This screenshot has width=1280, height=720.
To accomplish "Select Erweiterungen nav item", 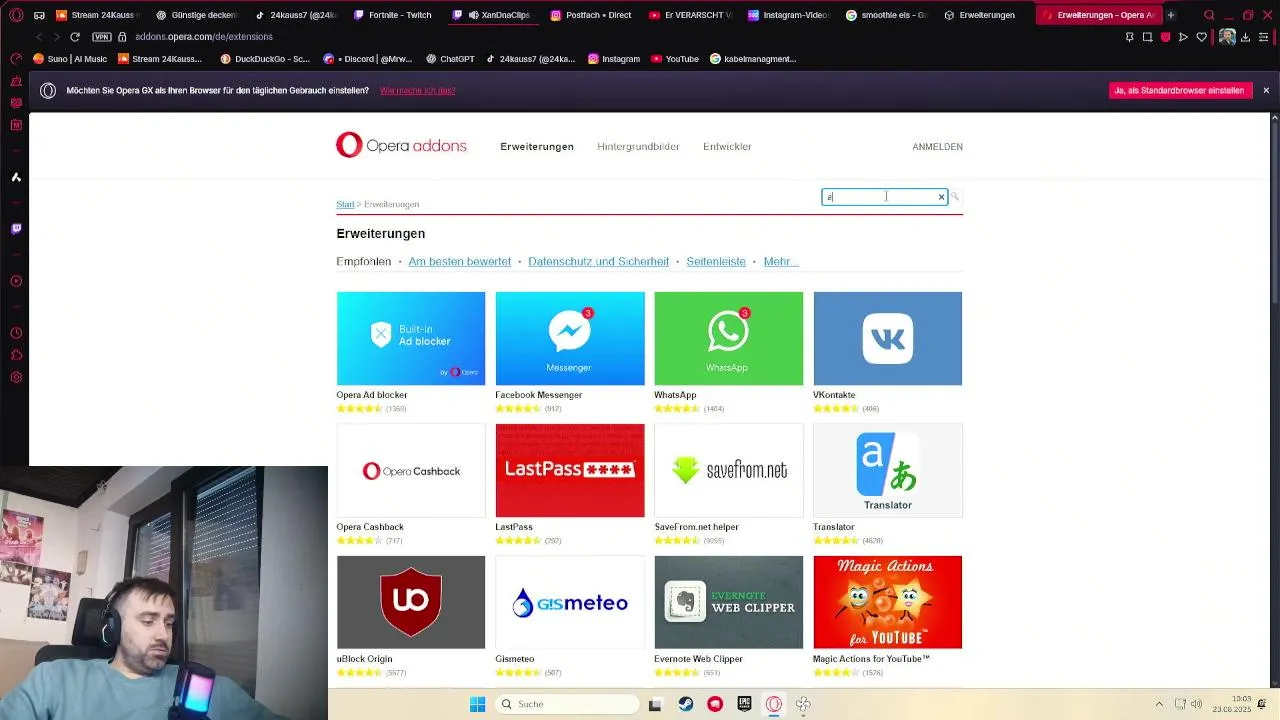I will 537,147.
